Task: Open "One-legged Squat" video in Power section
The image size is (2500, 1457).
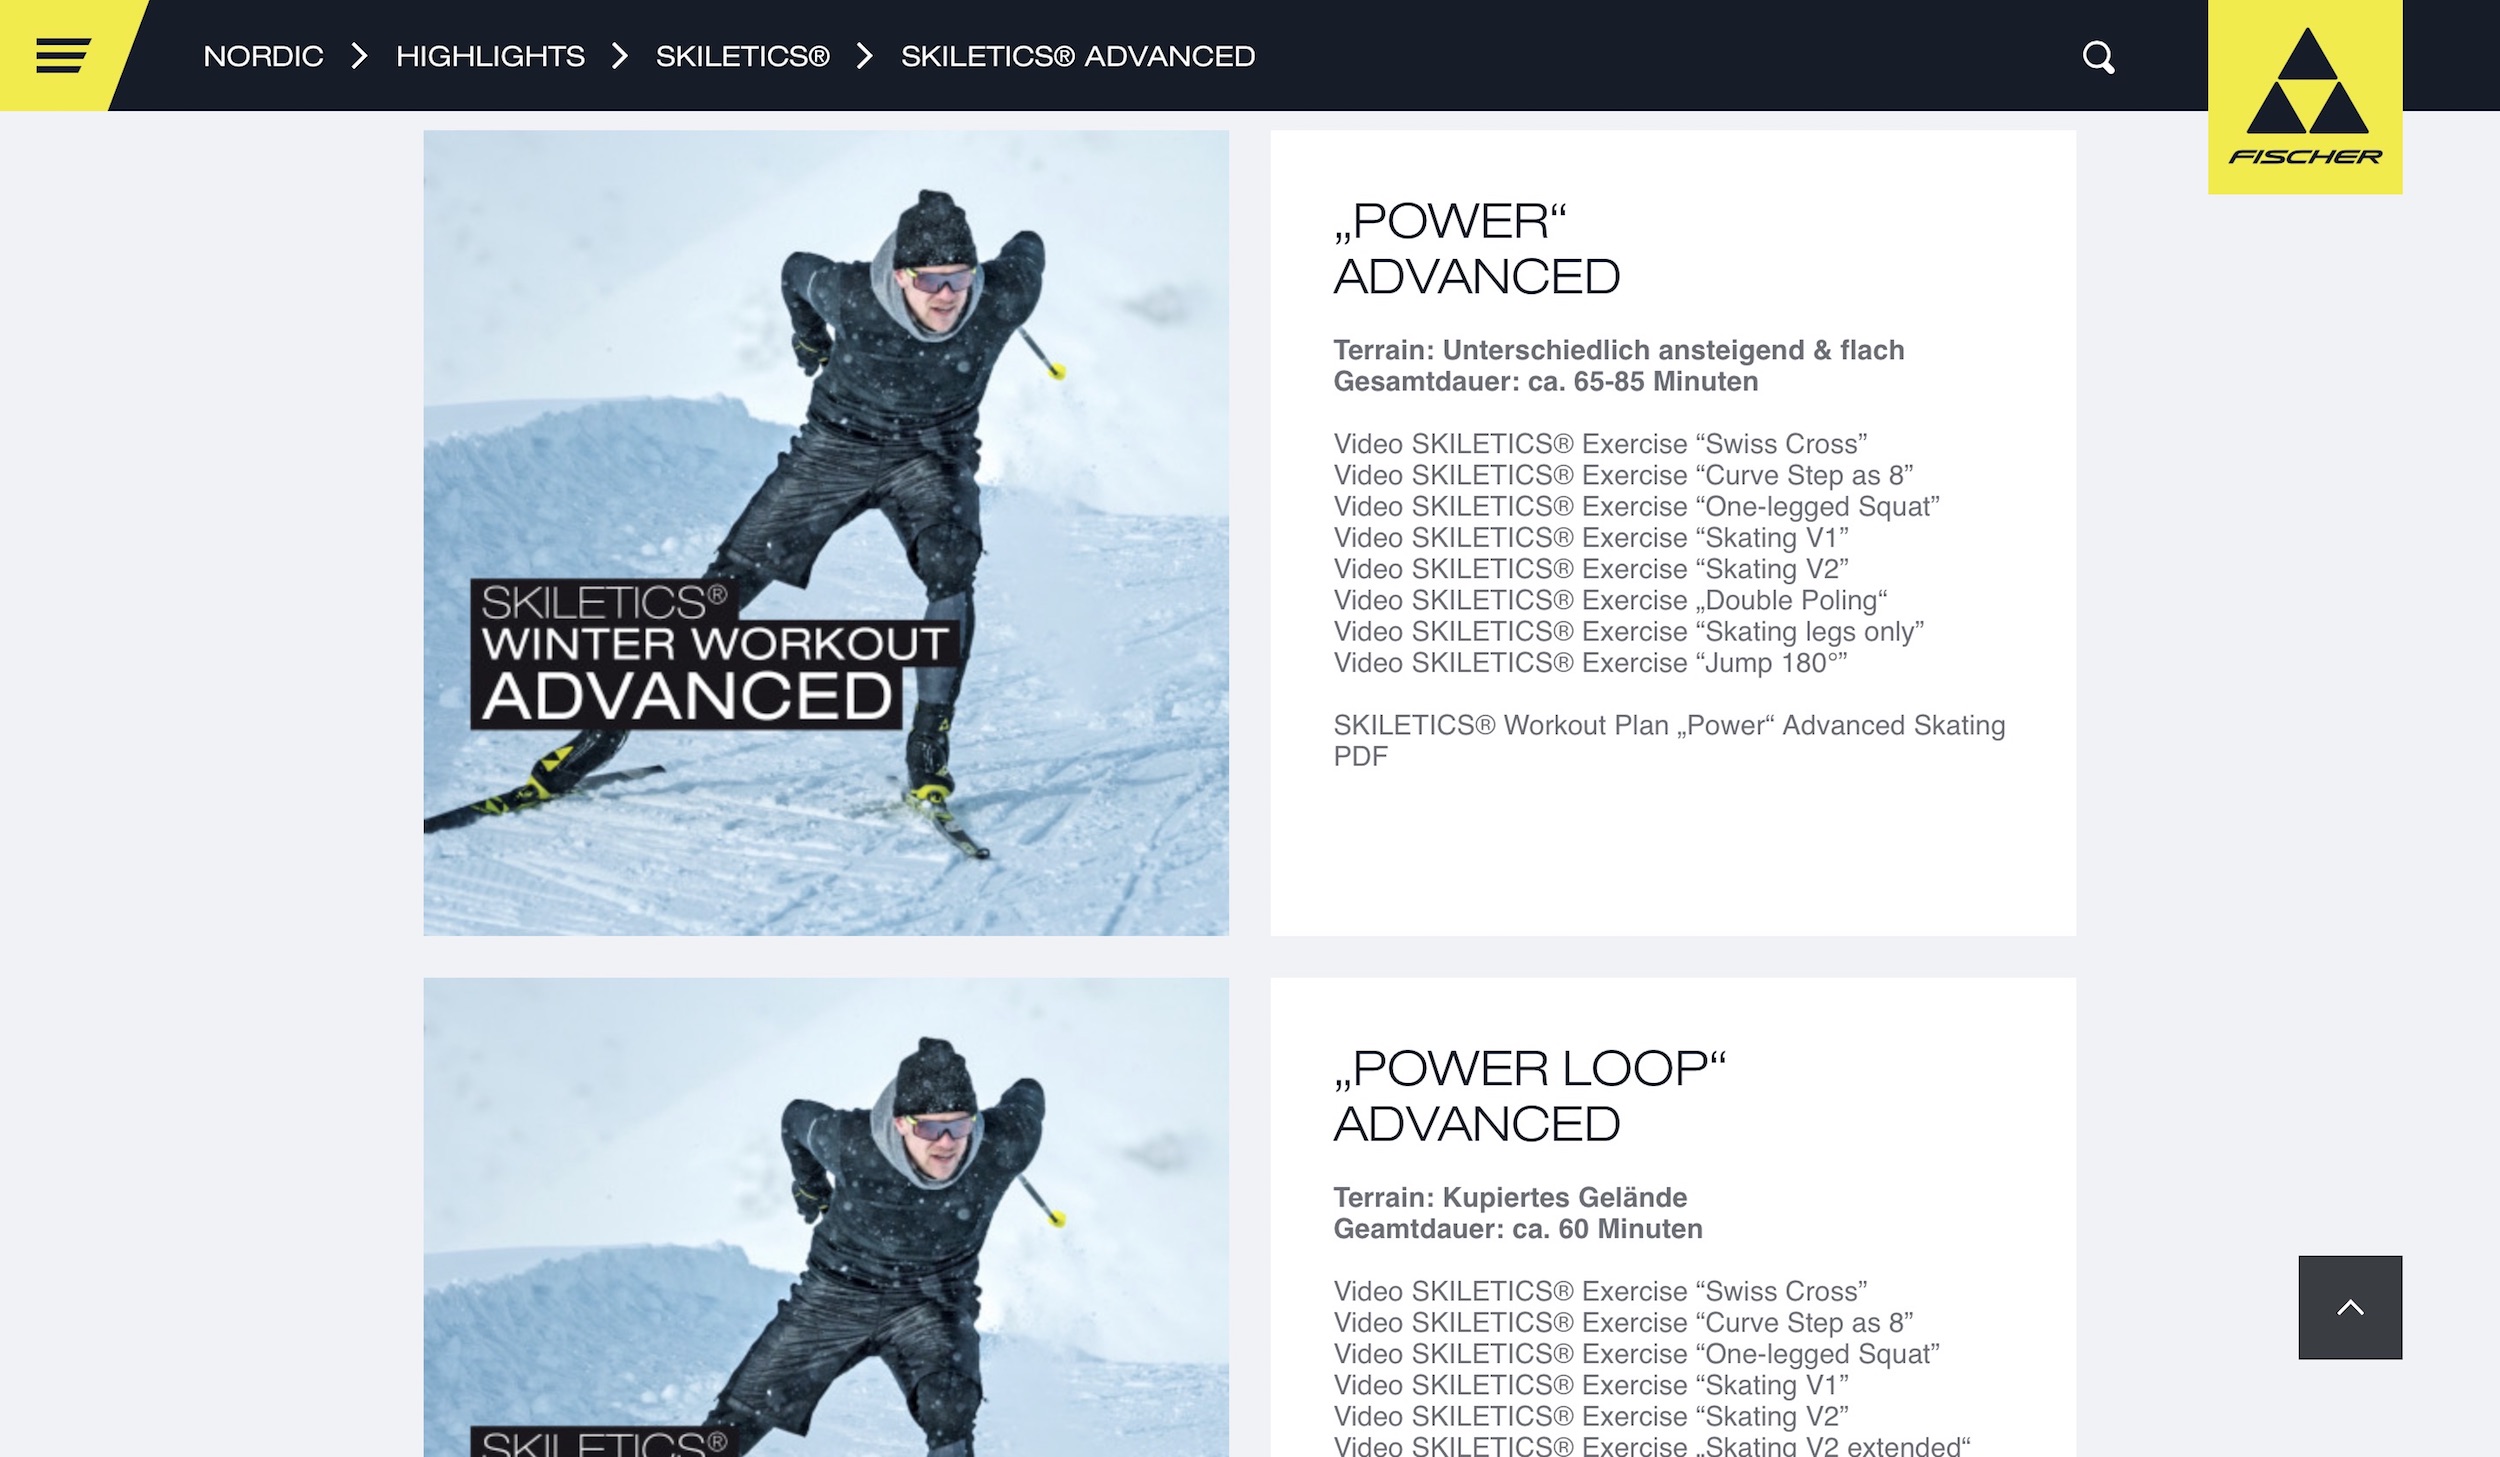Action: click(1636, 506)
